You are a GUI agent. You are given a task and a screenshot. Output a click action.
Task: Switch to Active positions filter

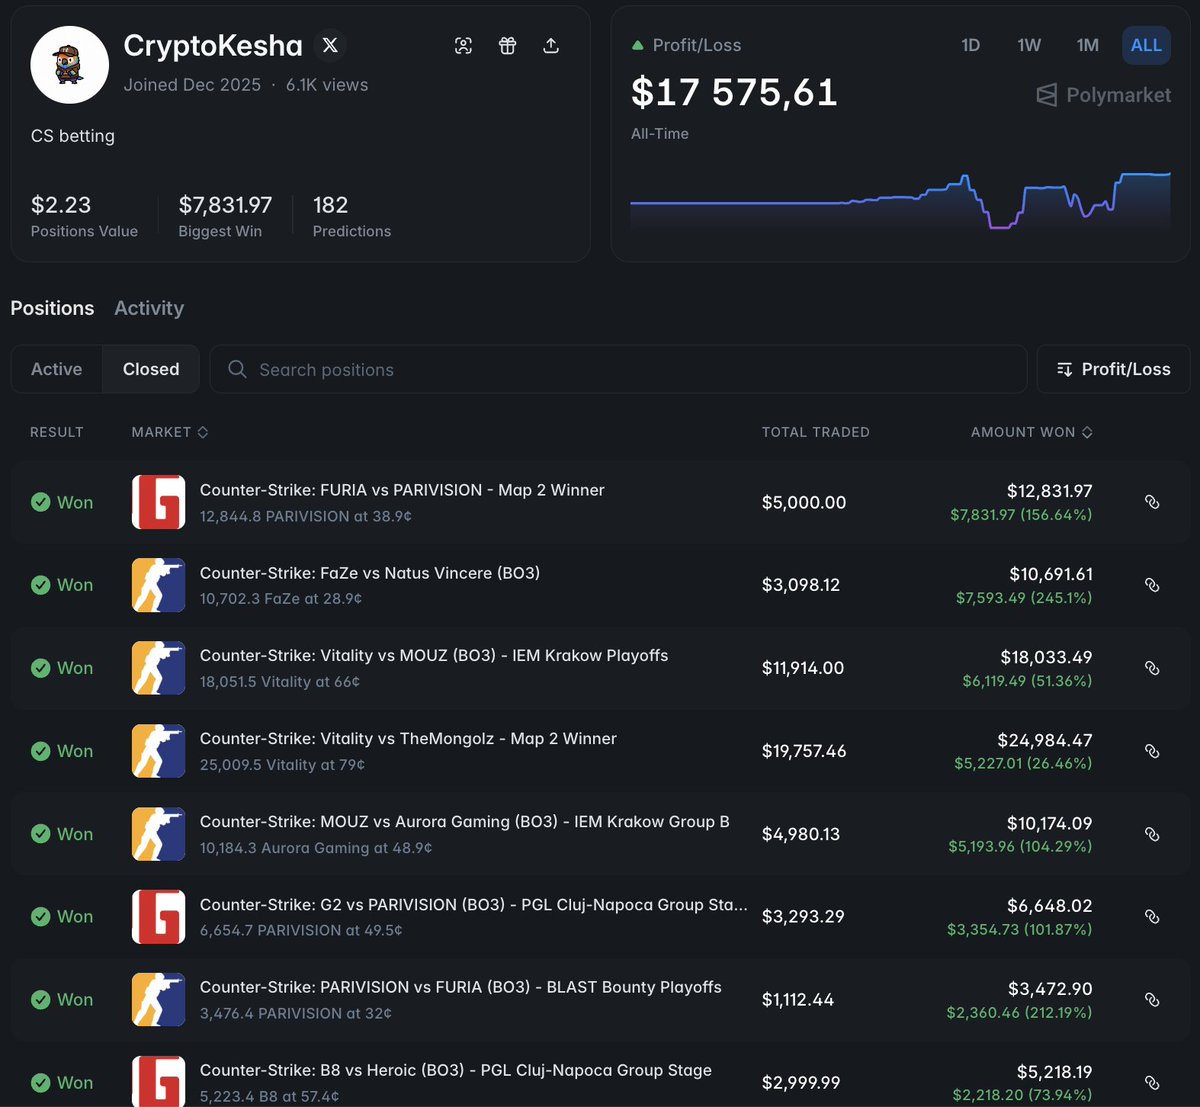pos(57,369)
